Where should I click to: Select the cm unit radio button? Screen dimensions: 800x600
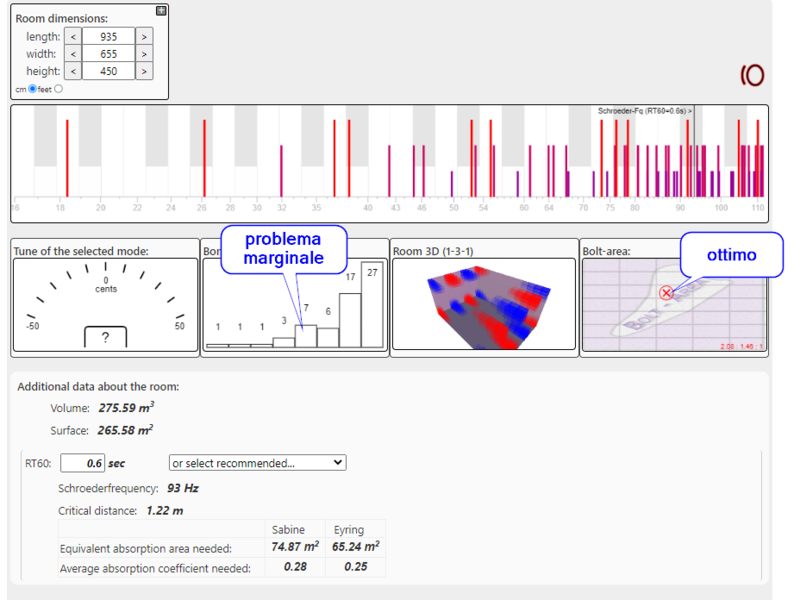33,89
